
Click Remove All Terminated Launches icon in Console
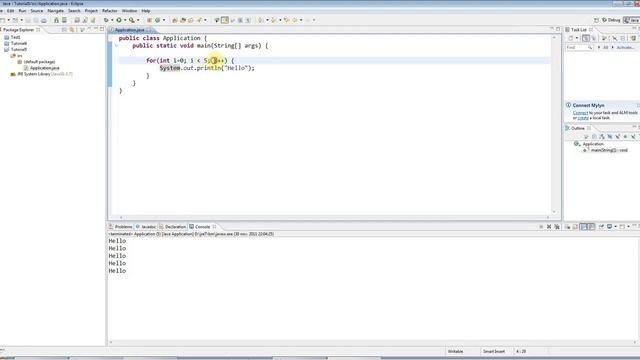[557, 227]
